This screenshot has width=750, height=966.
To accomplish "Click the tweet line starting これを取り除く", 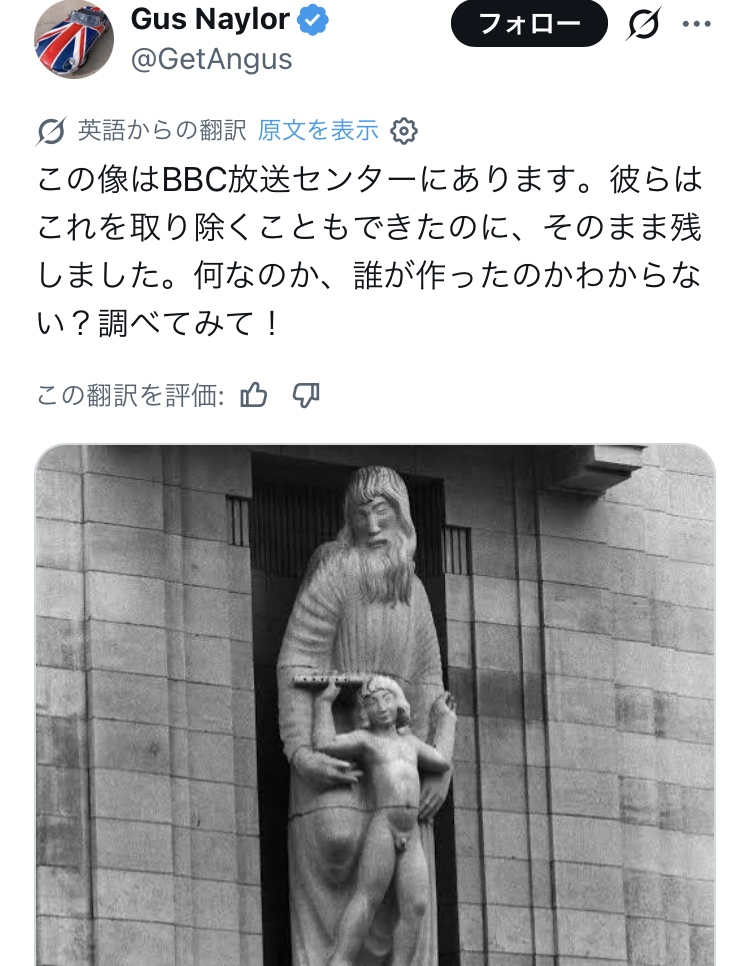I will (369, 228).
